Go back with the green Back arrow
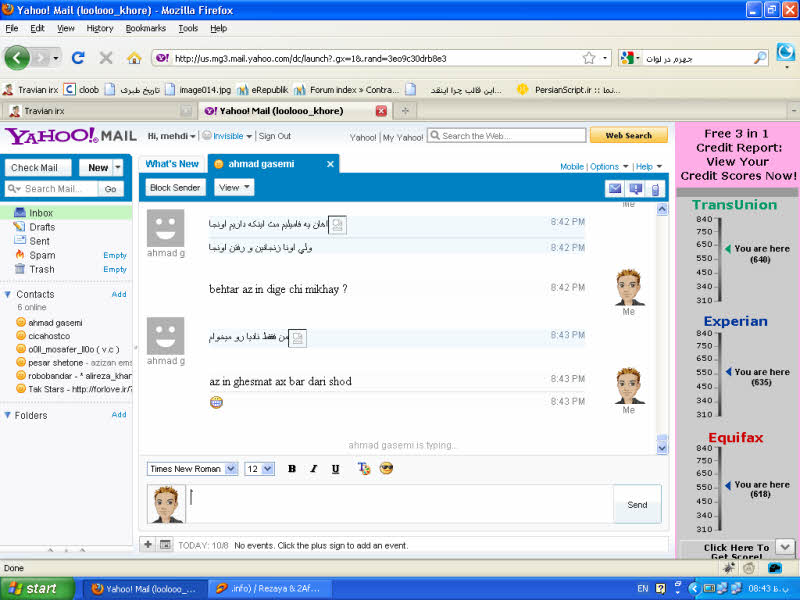The height and width of the screenshot is (600, 800). [17, 58]
